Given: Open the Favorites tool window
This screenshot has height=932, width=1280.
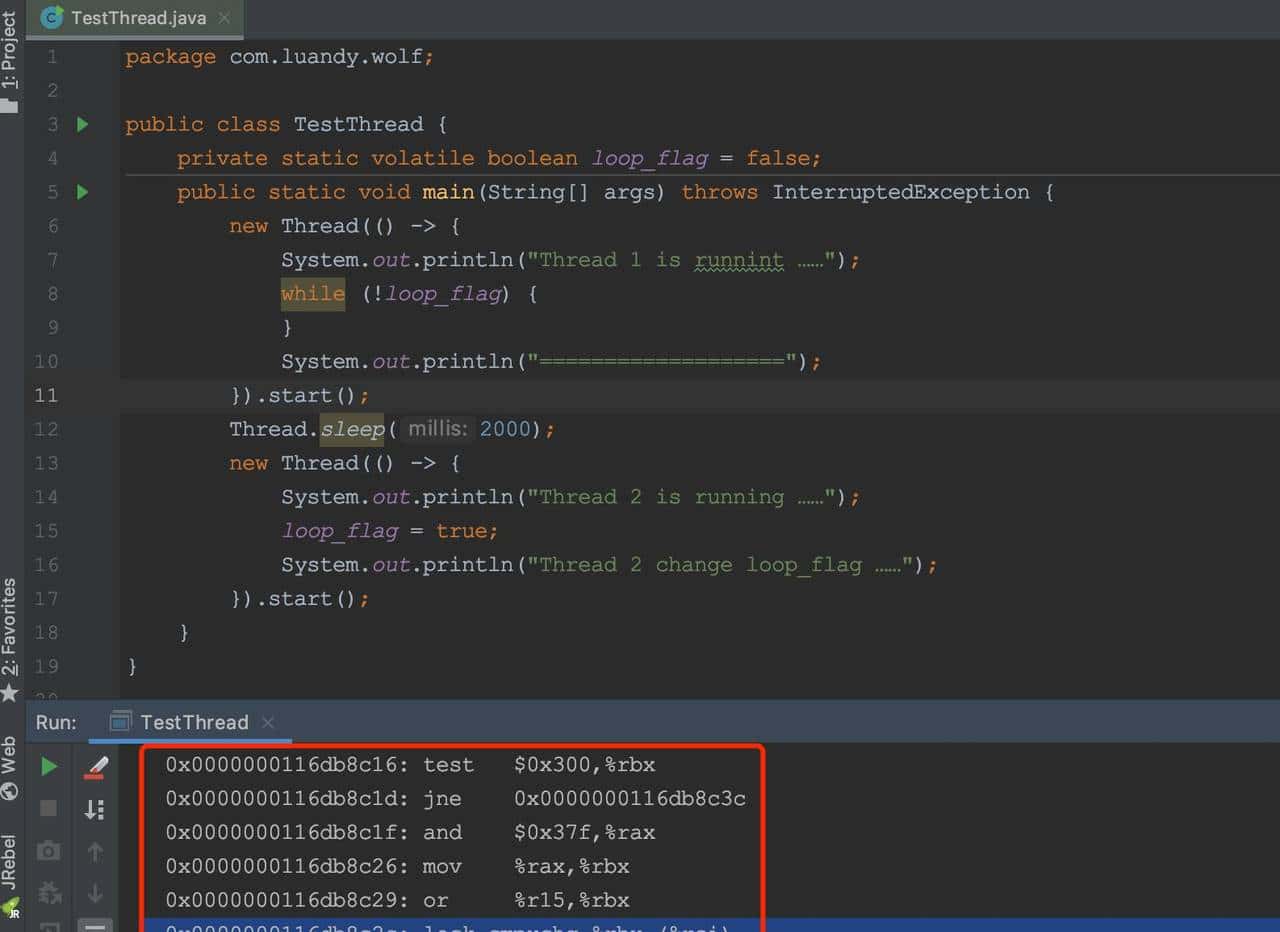Looking at the screenshot, I should (10, 630).
